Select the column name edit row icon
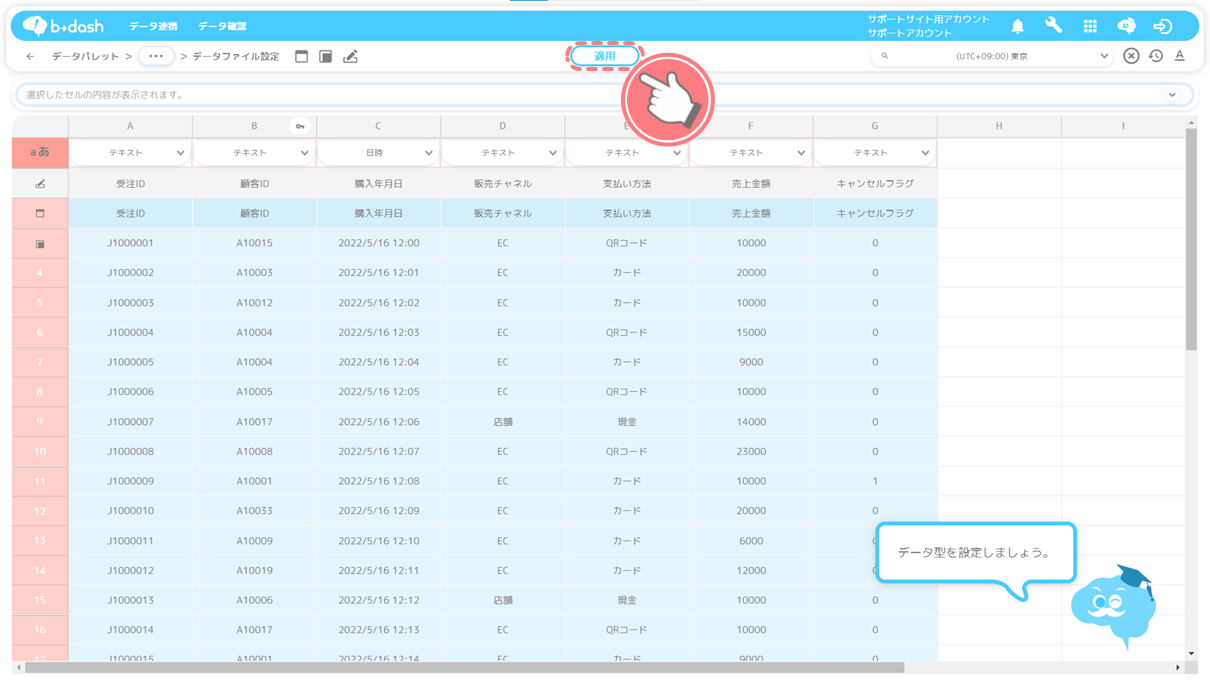Viewport: 1210px width, 680px height. 40,184
